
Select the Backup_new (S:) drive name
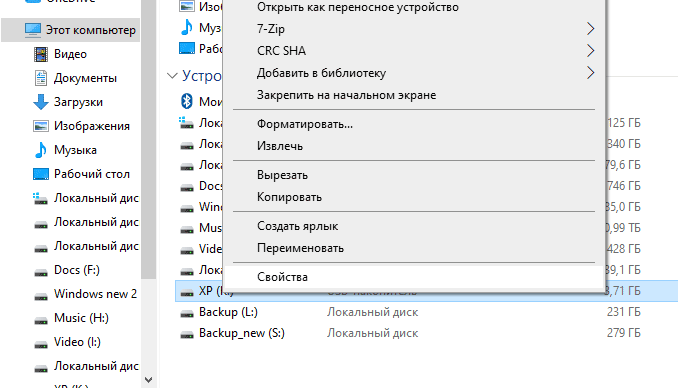click(x=242, y=333)
